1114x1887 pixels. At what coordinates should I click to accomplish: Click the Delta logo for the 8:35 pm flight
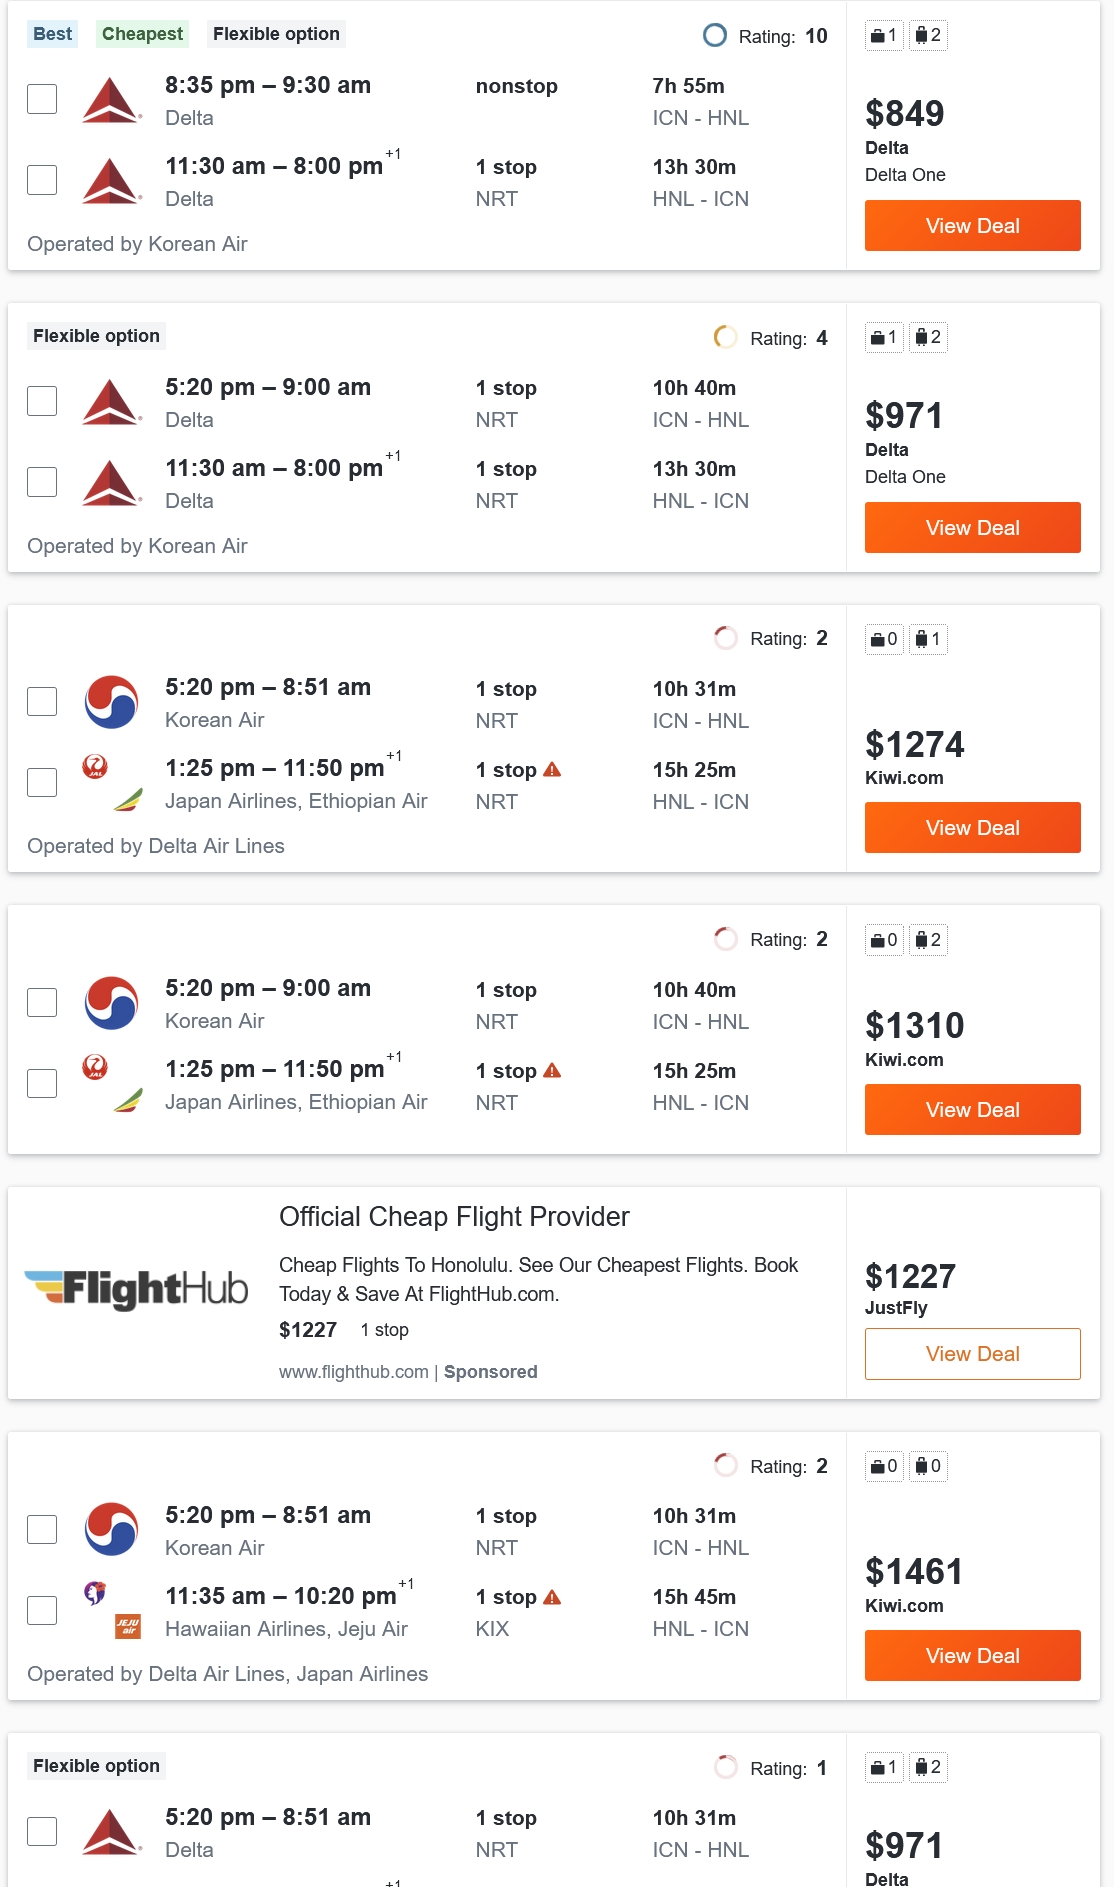click(111, 100)
